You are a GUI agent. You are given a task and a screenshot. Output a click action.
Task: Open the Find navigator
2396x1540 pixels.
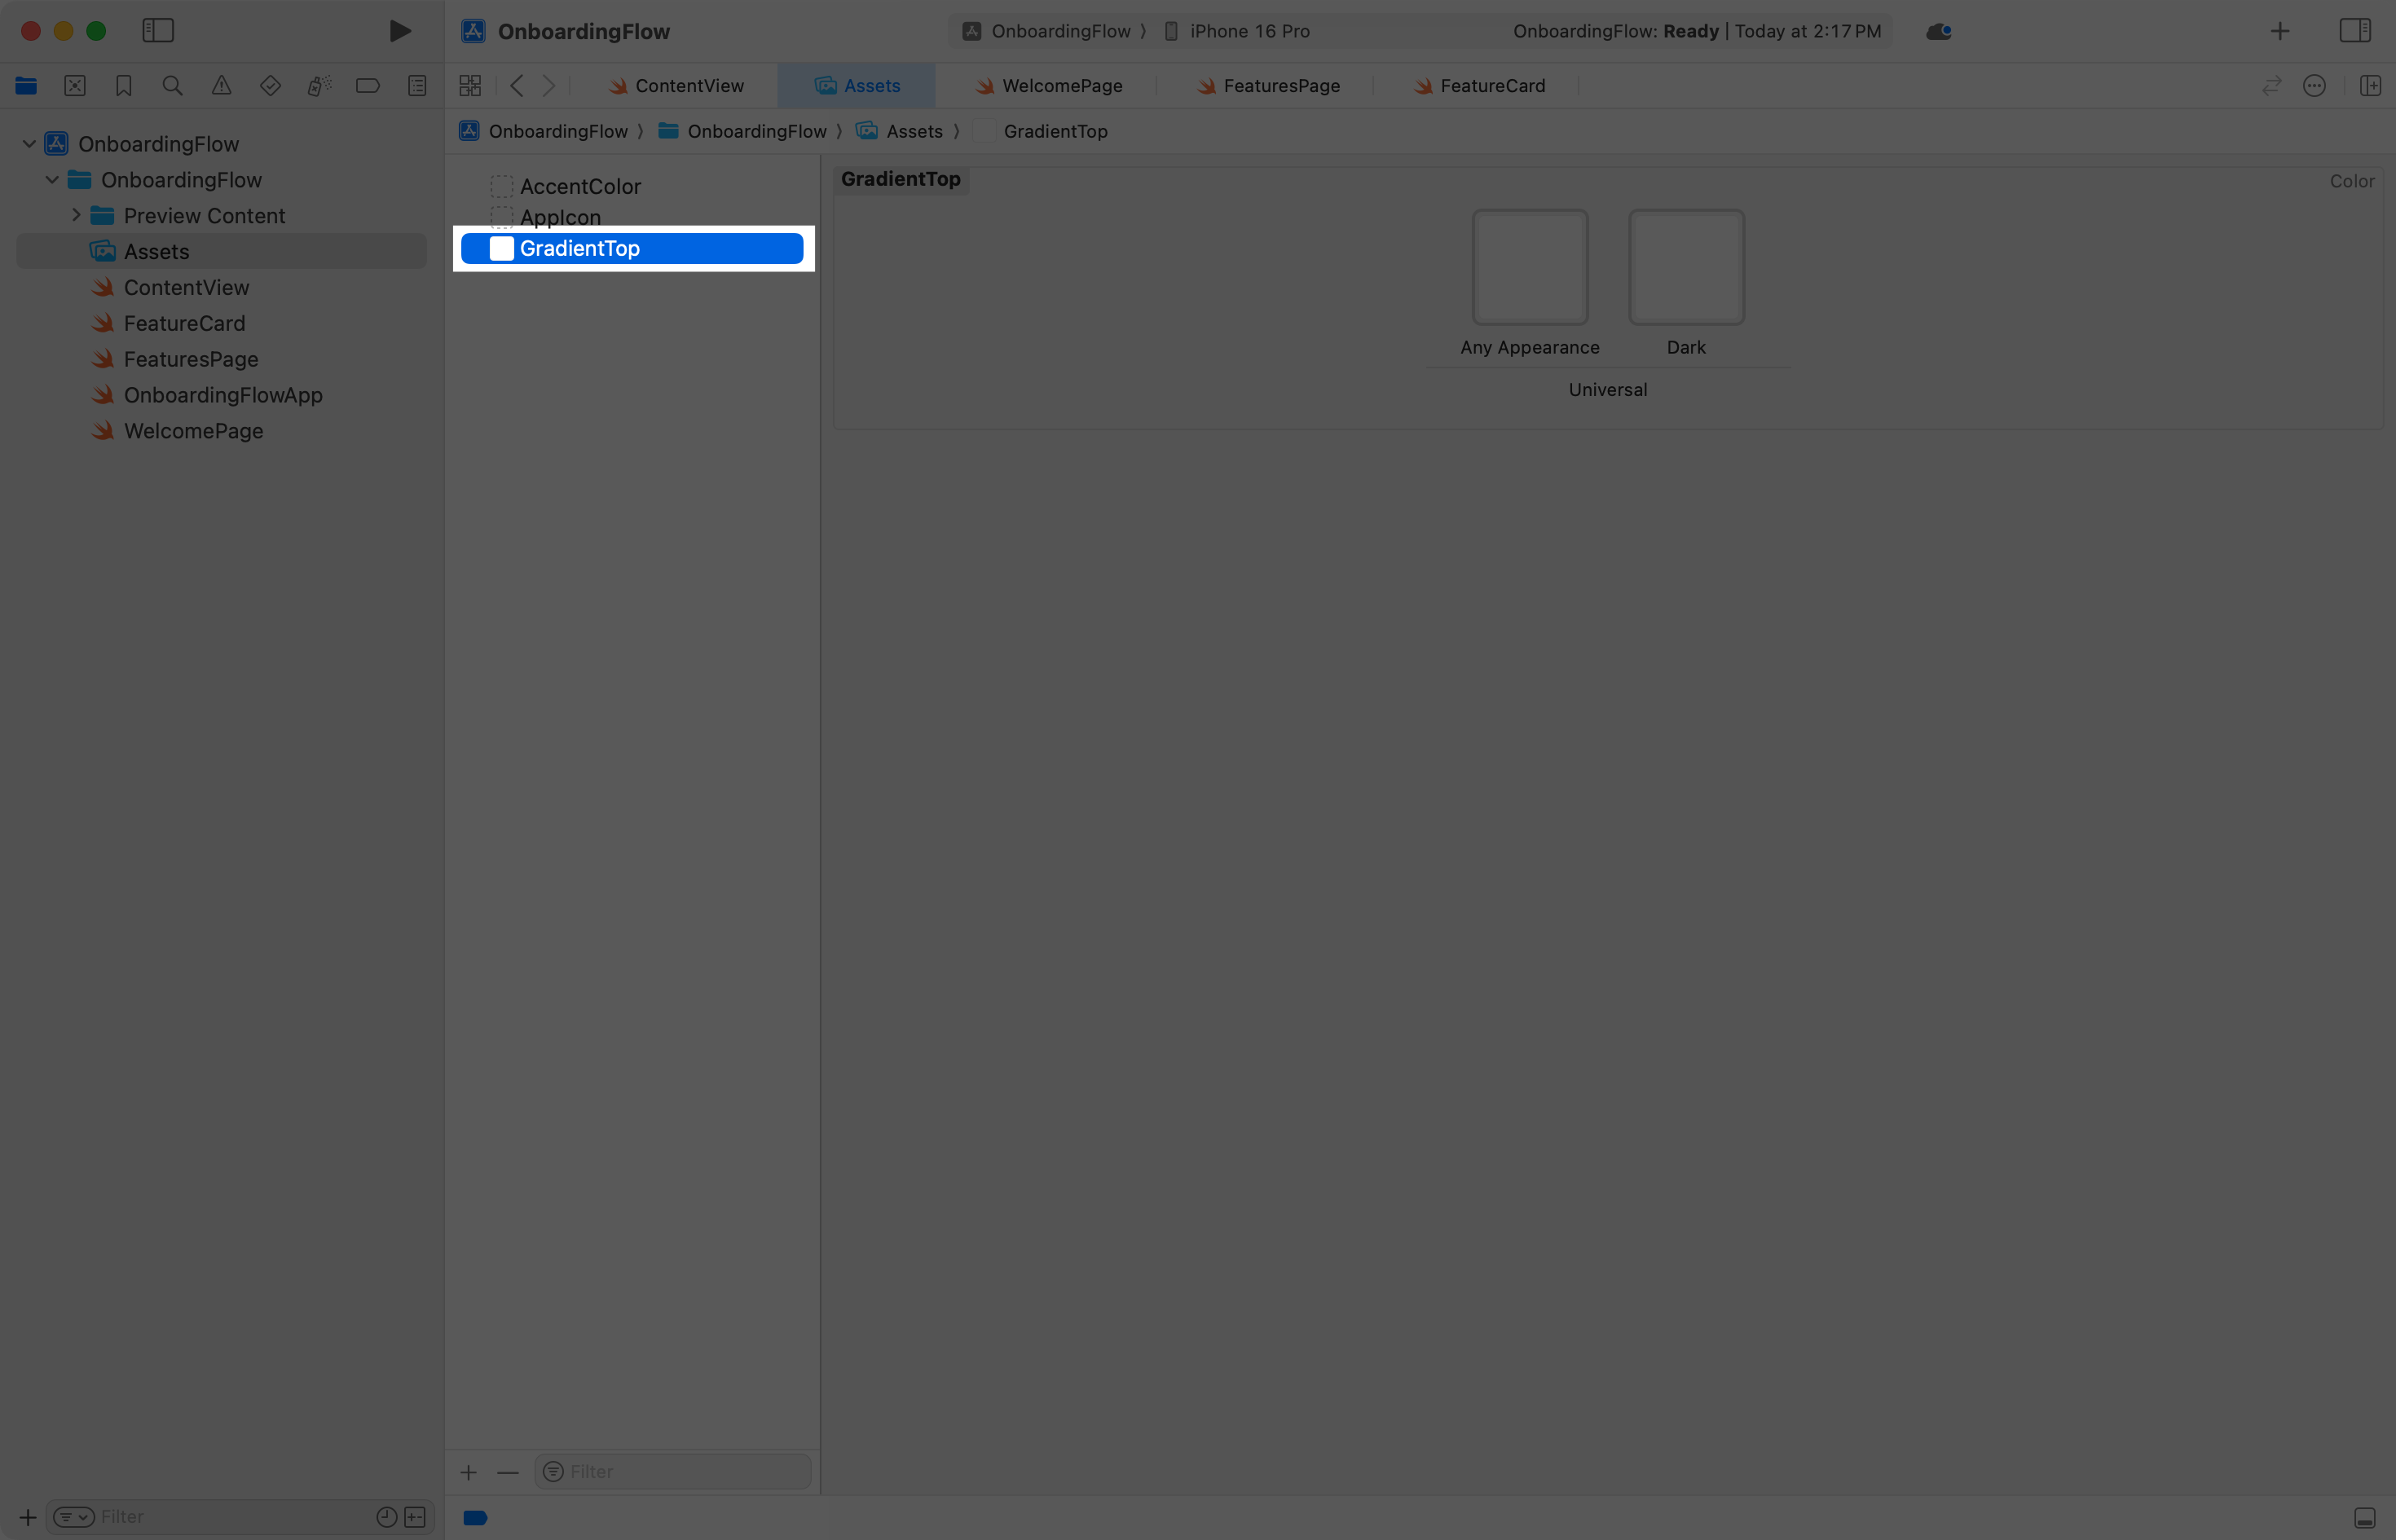point(171,85)
